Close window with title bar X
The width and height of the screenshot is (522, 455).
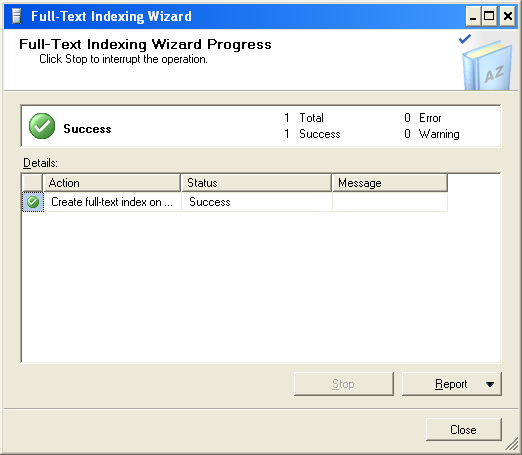(x=508, y=16)
